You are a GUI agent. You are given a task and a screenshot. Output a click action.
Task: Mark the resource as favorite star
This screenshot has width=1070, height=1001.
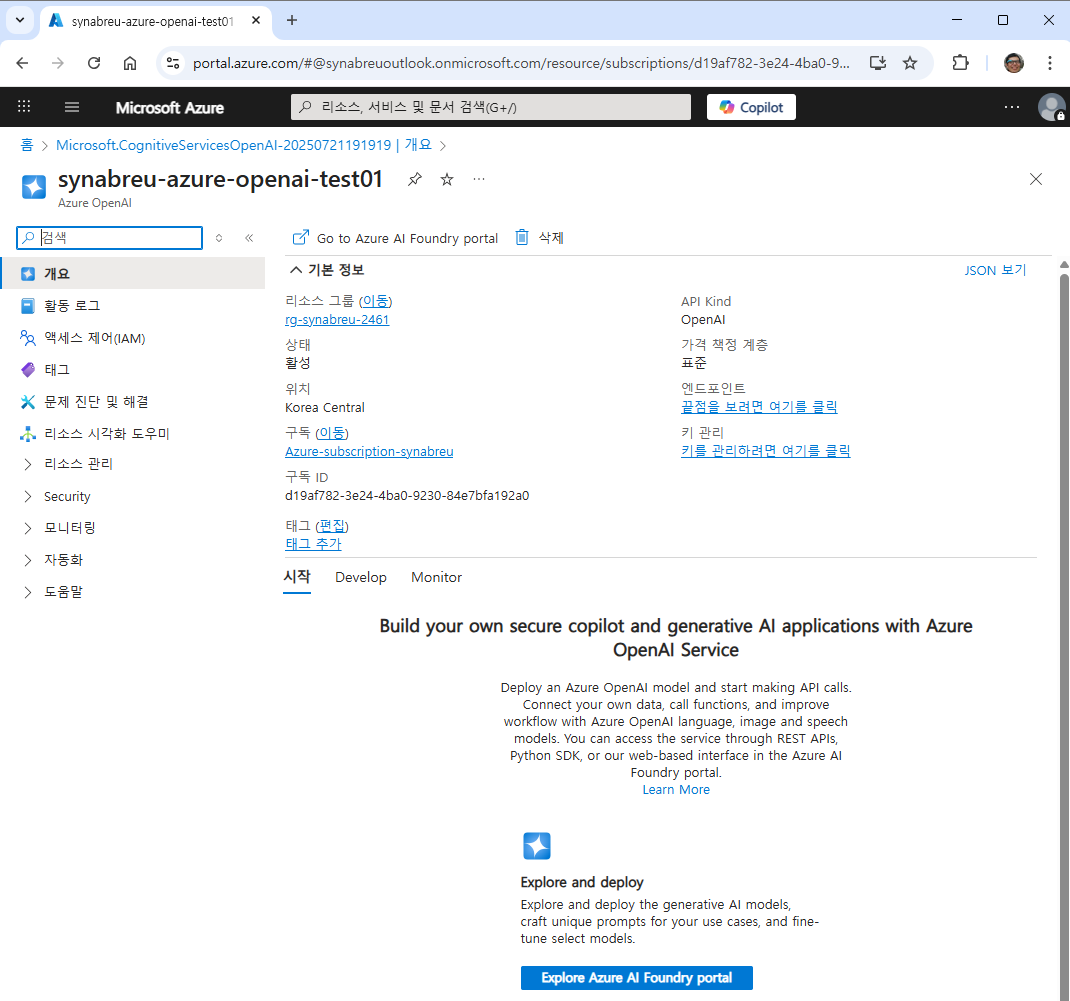click(x=447, y=179)
